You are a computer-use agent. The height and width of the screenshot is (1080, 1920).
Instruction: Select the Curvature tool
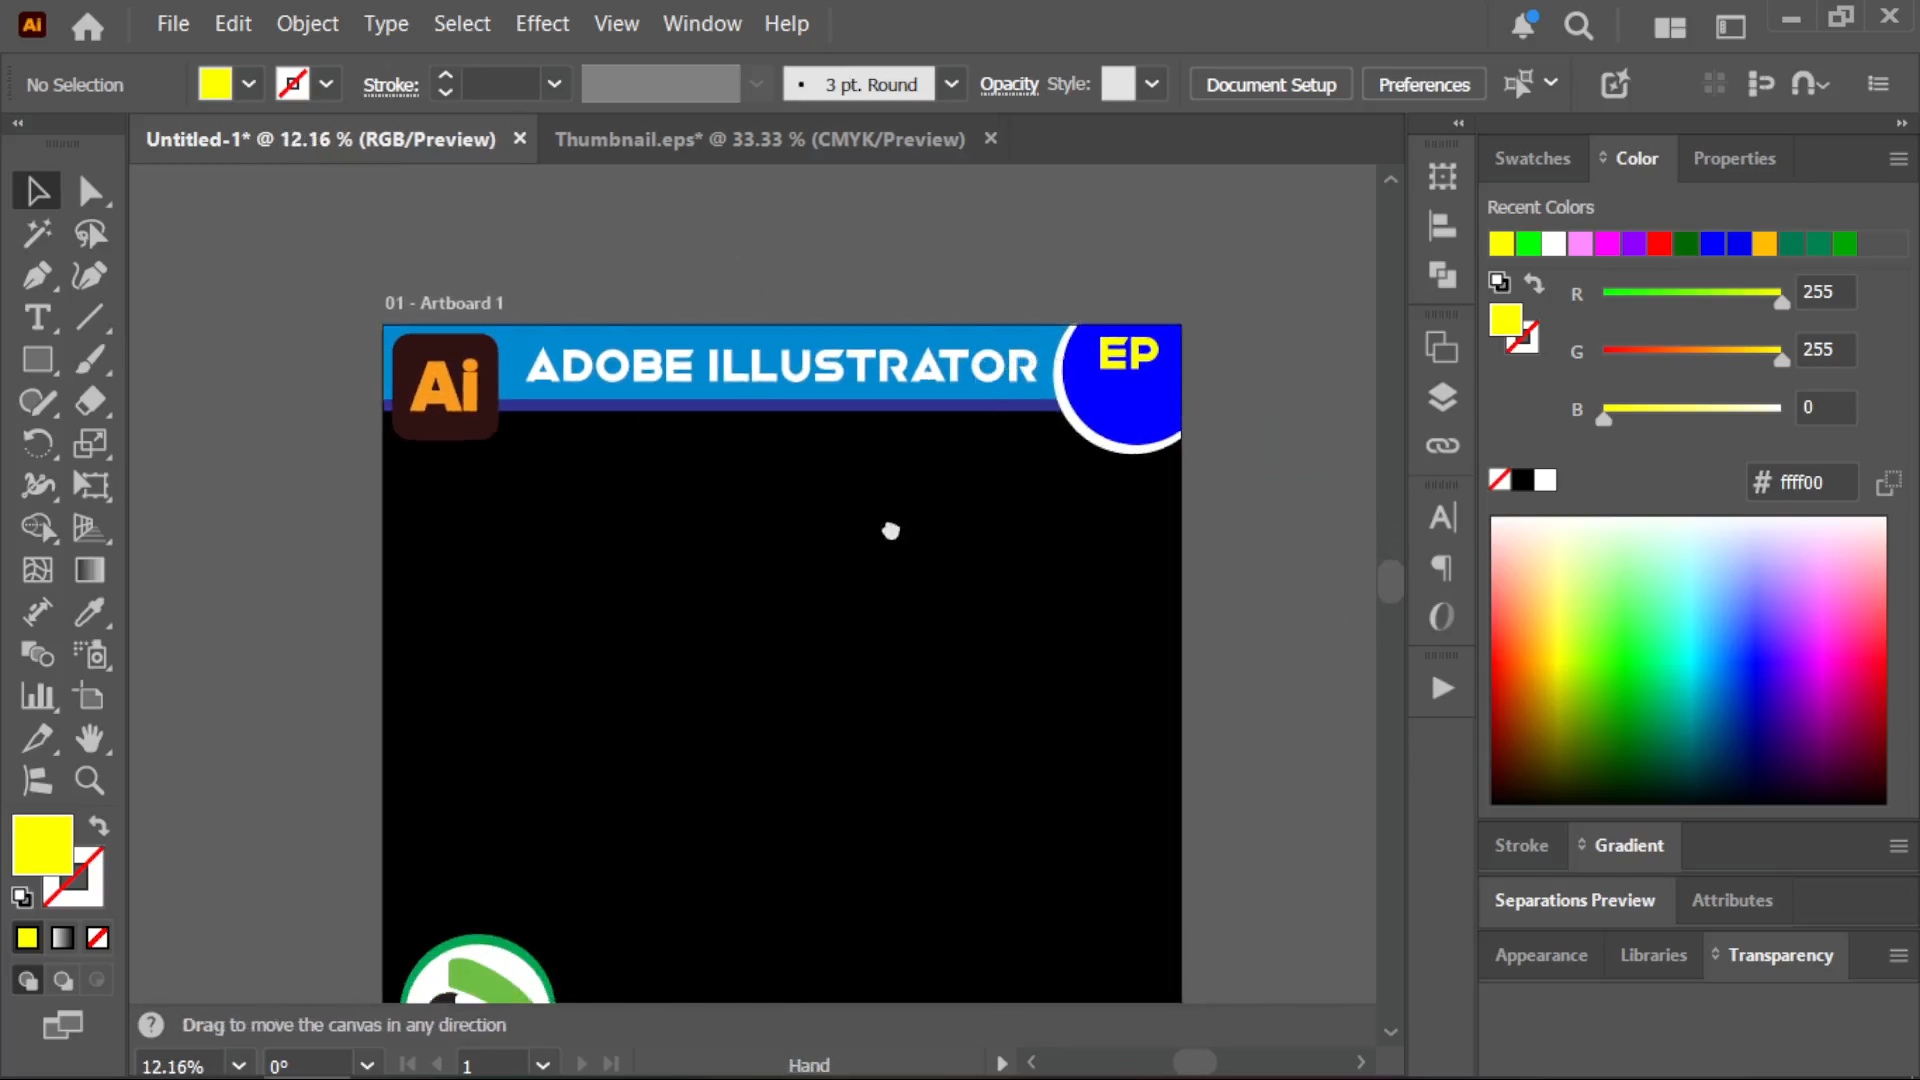pyautogui.click(x=90, y=276)
